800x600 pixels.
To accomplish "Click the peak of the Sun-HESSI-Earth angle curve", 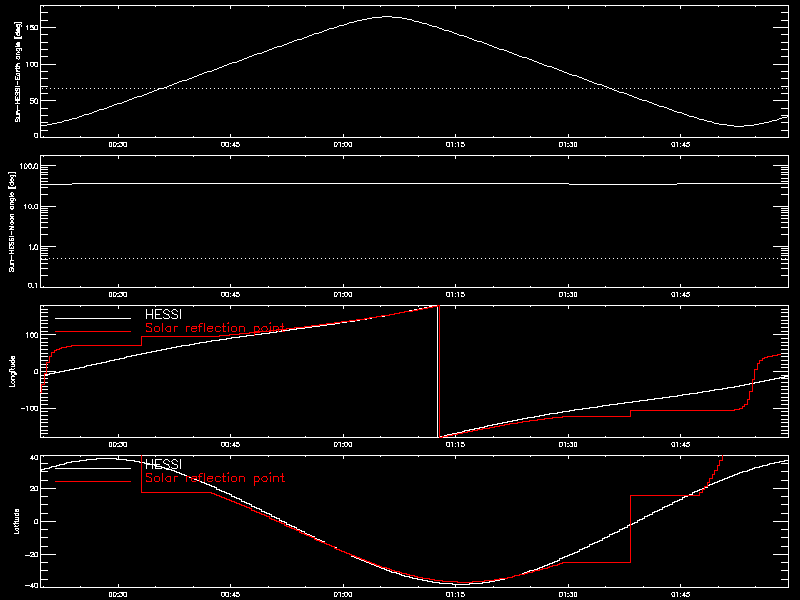I will tap(387, 17).
